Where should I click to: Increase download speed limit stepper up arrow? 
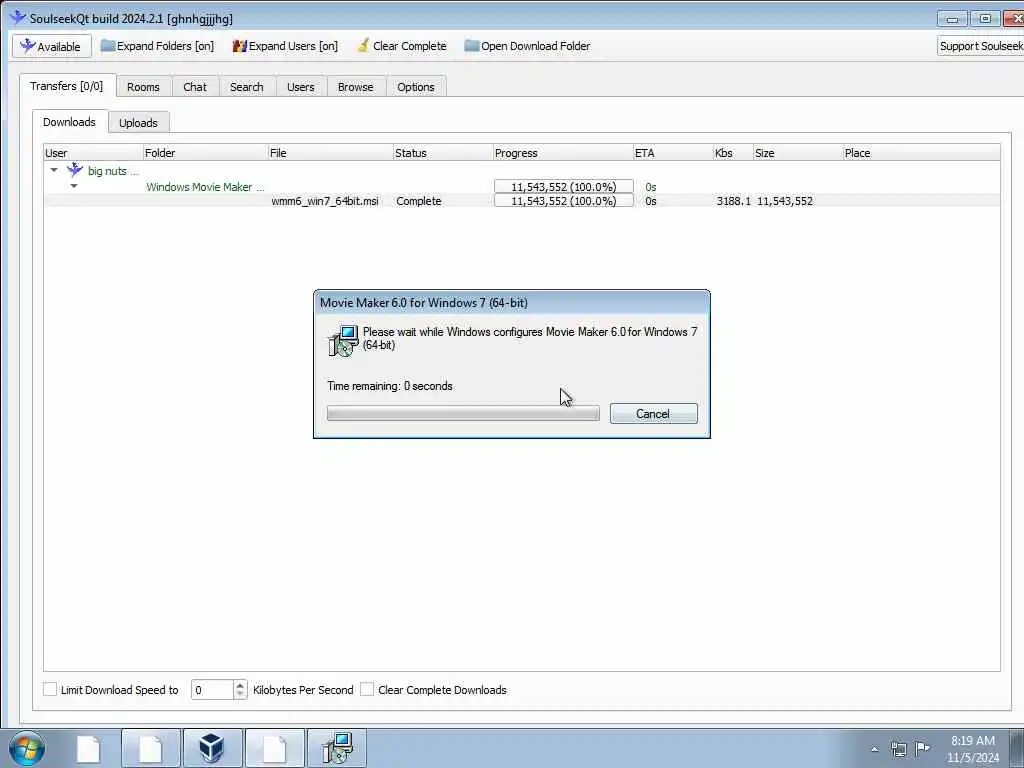point(240,685)
